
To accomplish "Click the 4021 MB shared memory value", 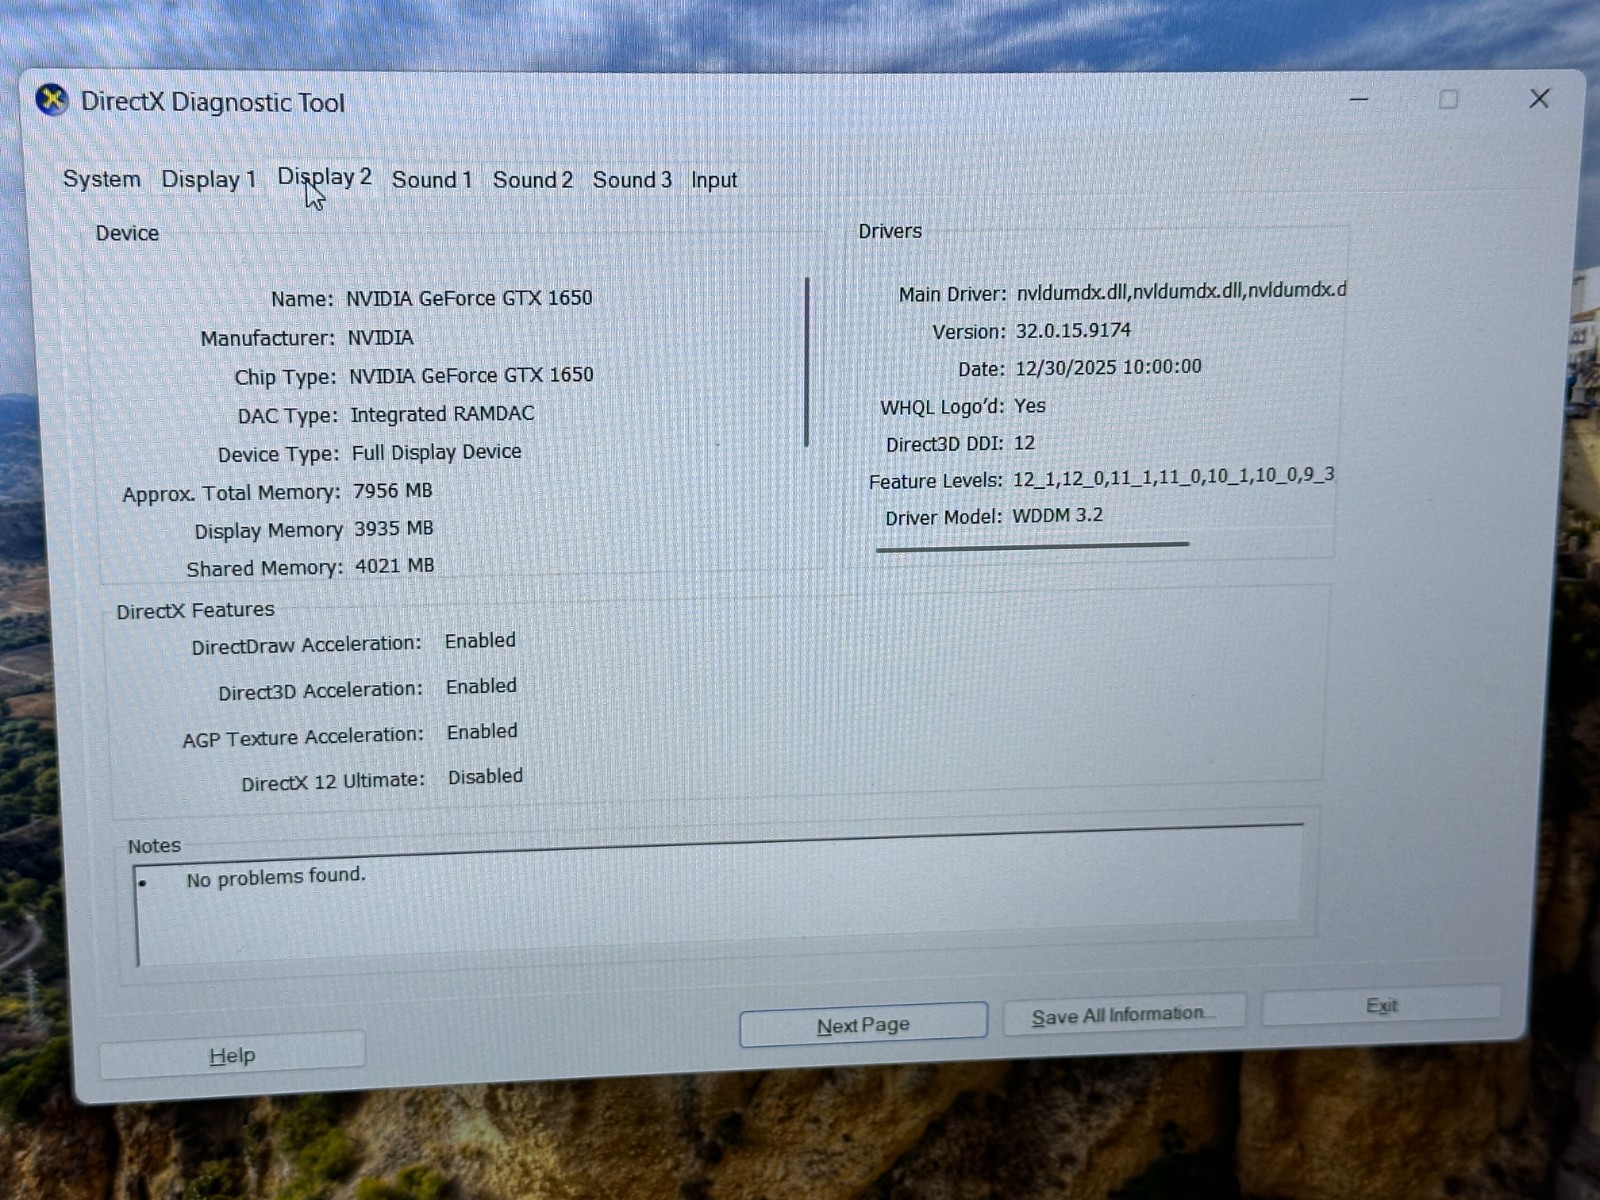I will point(395,566).
